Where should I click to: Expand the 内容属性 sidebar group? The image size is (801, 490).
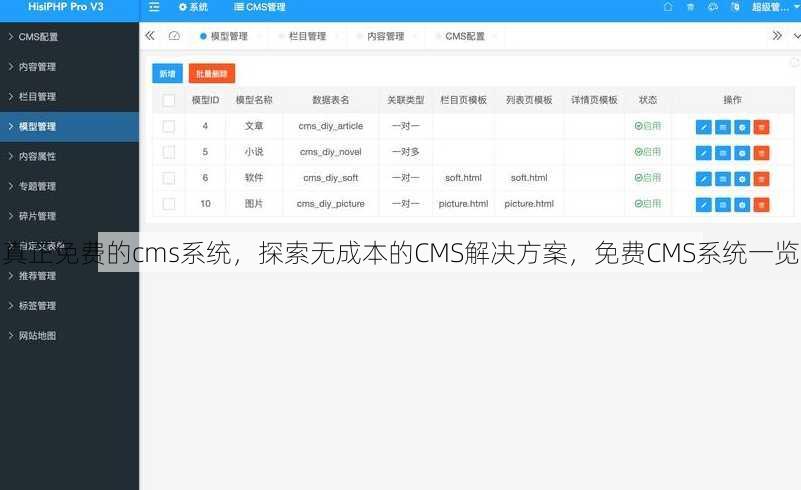[x=69, y=156]
